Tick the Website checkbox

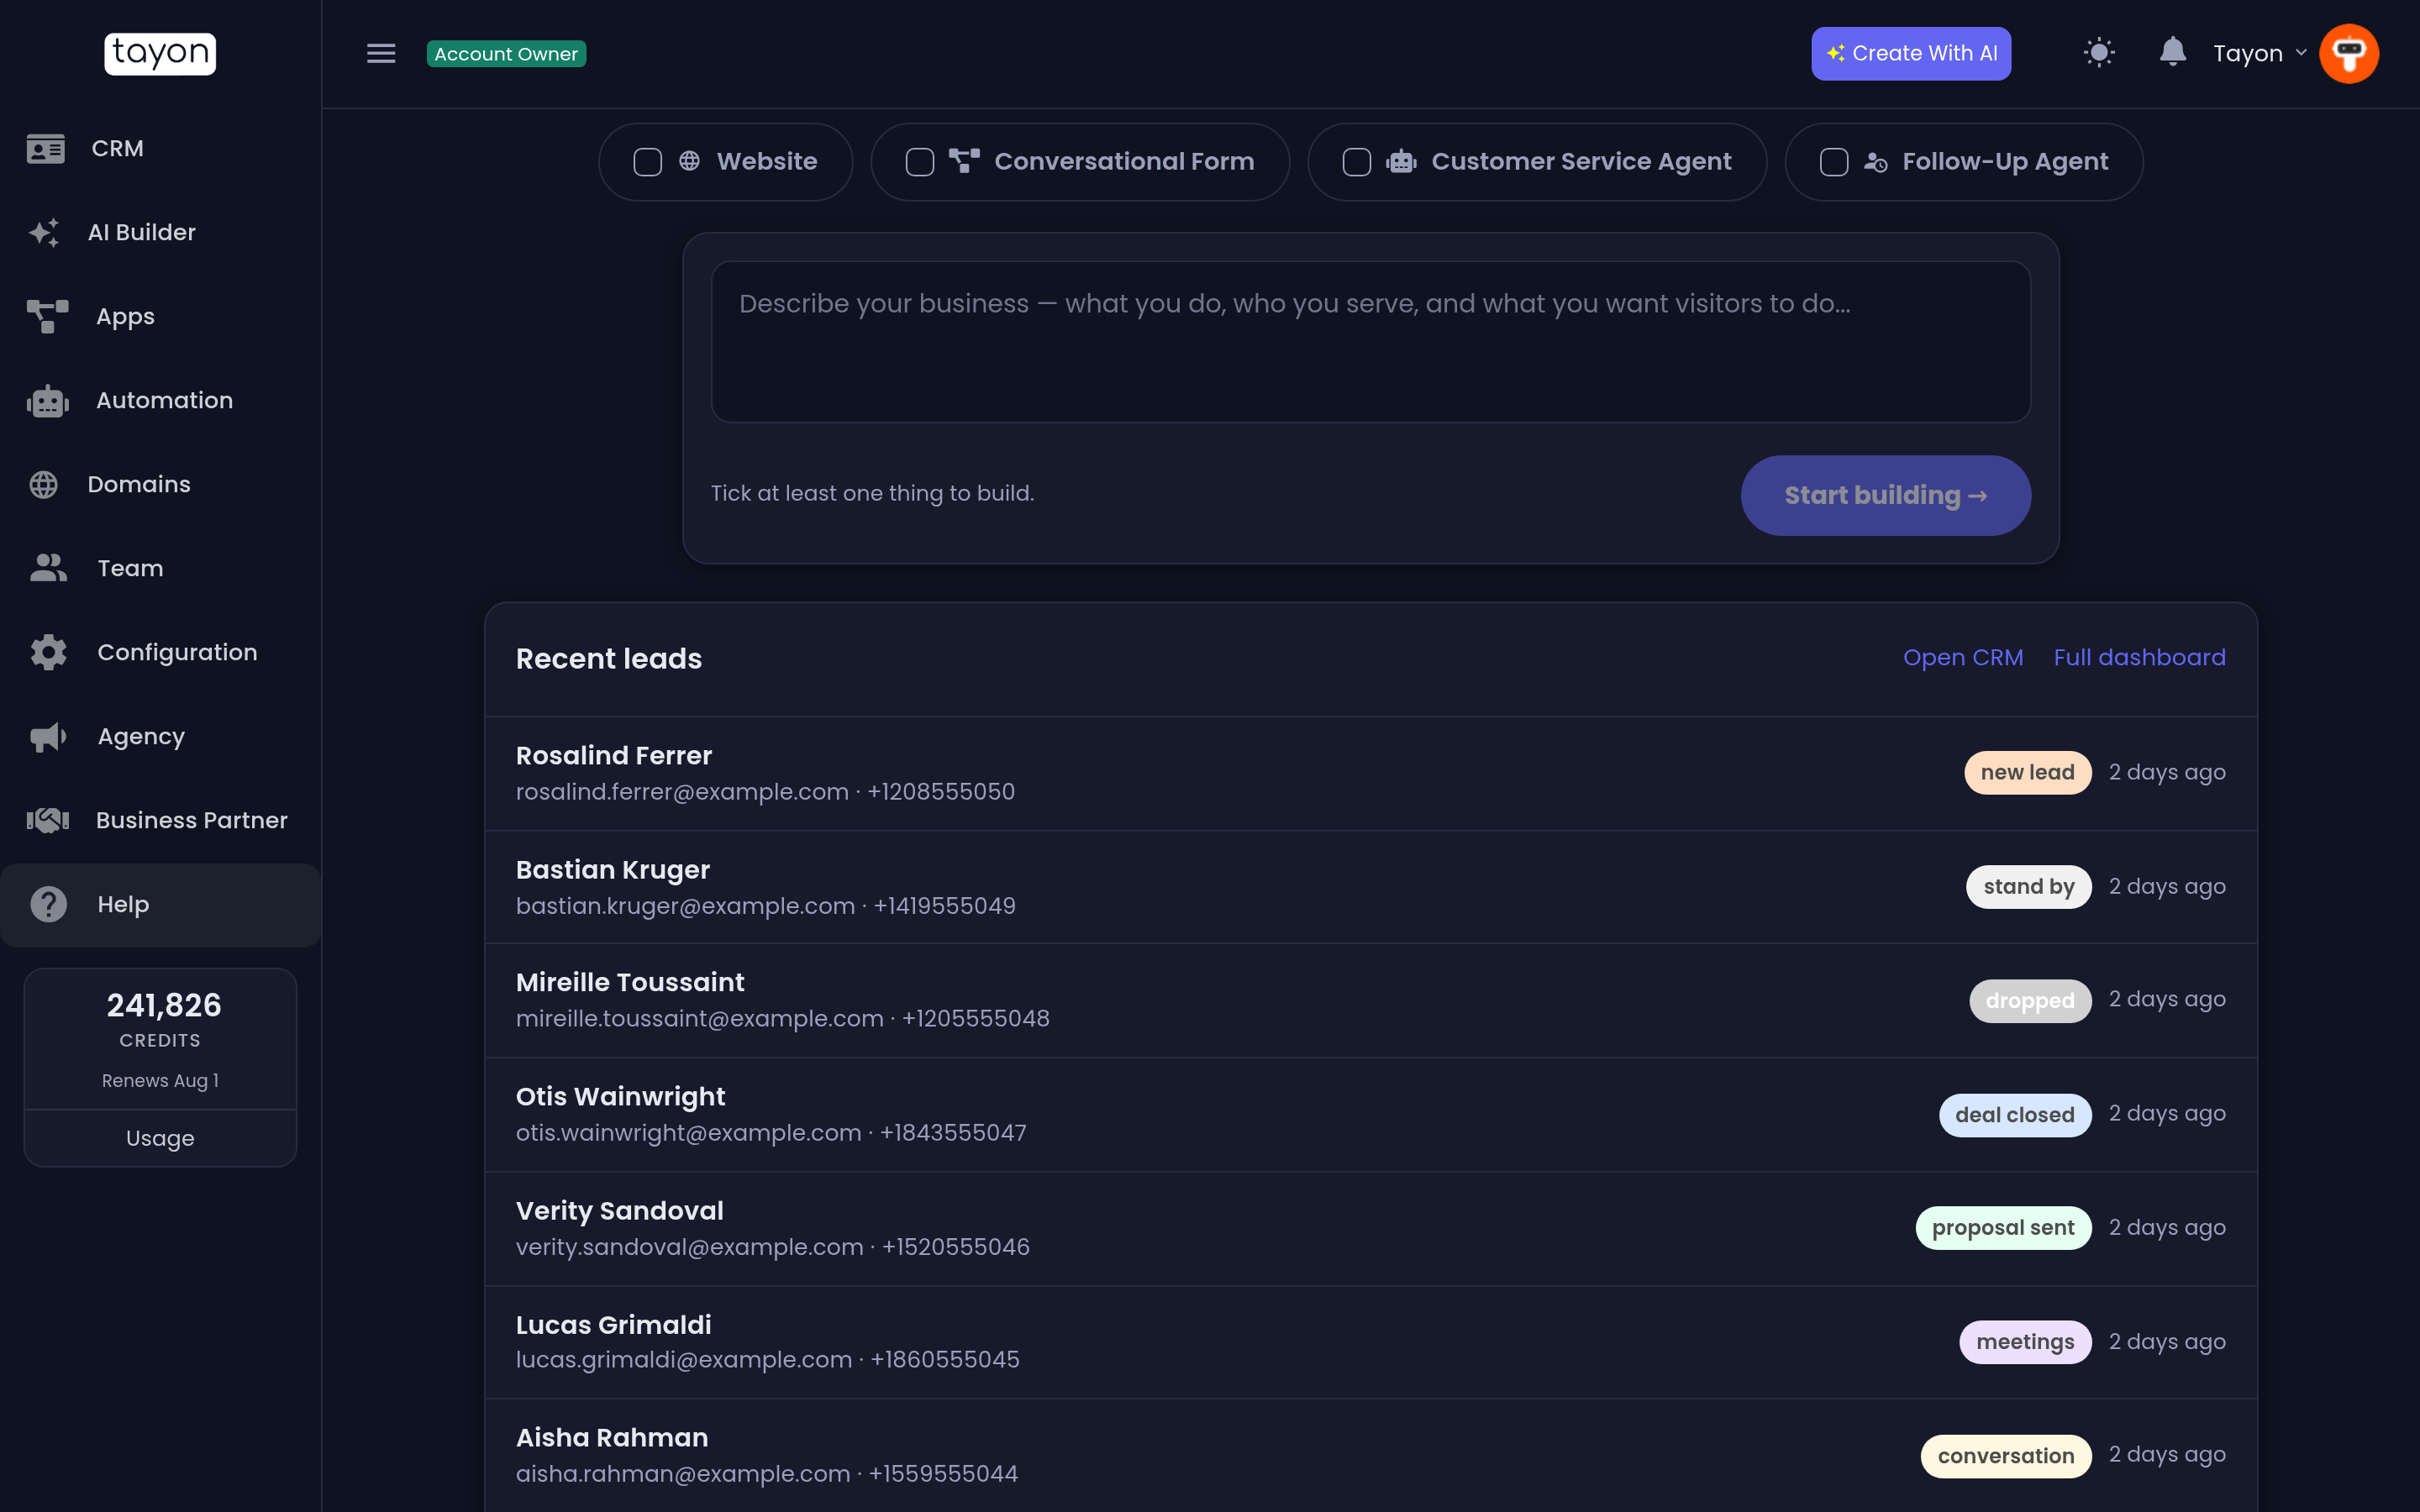[647, 162]
